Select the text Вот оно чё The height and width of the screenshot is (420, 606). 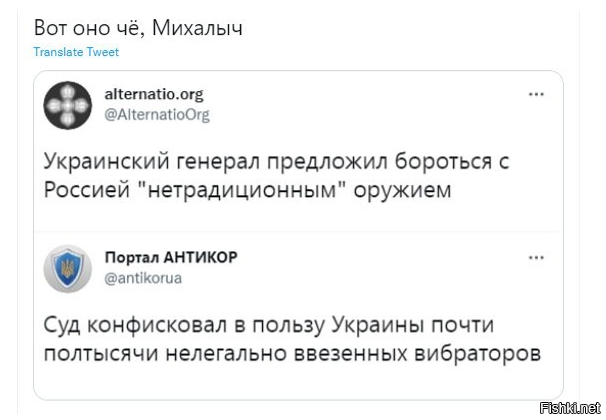coord(90,28)
